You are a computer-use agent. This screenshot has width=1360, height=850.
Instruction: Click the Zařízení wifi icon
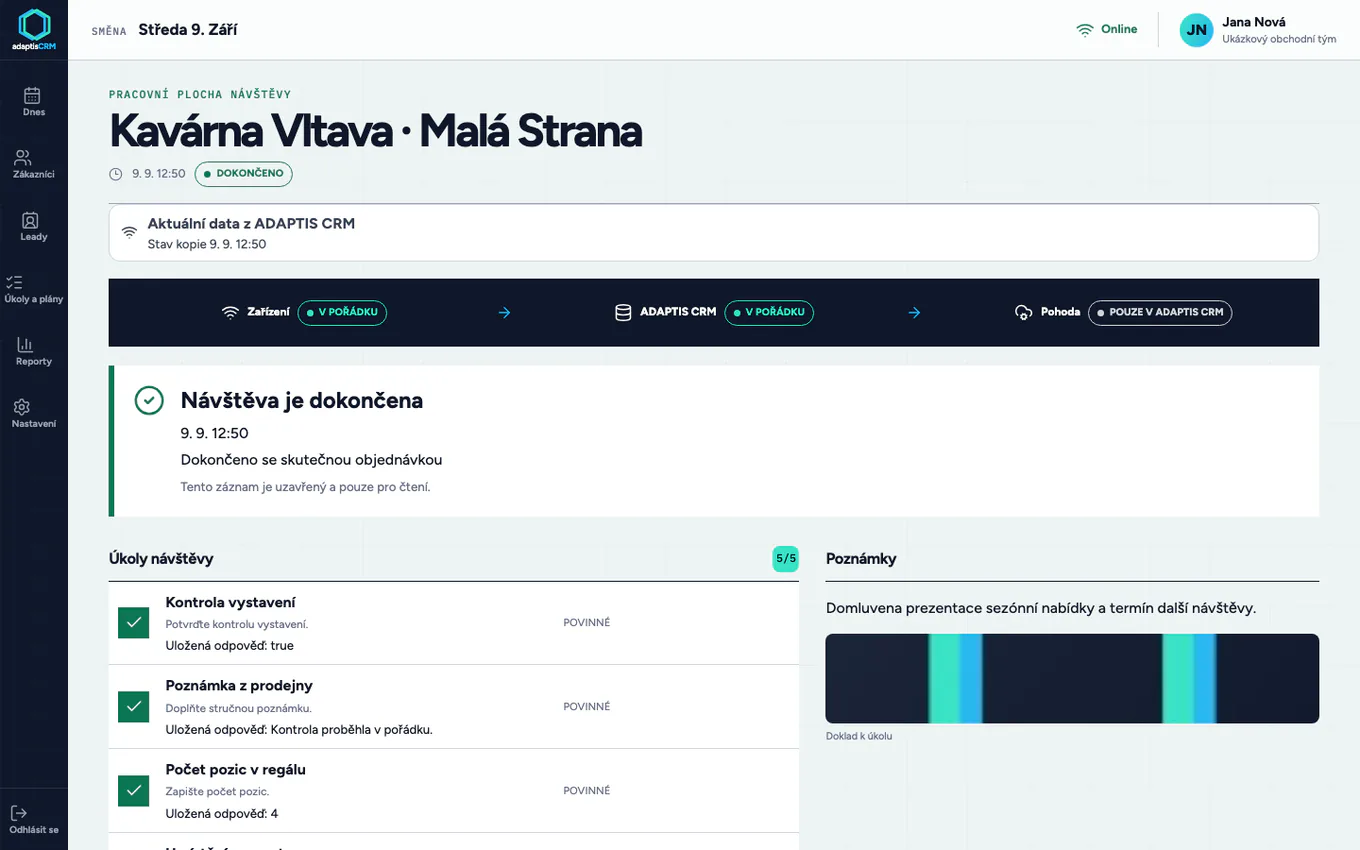pos(230,312)
